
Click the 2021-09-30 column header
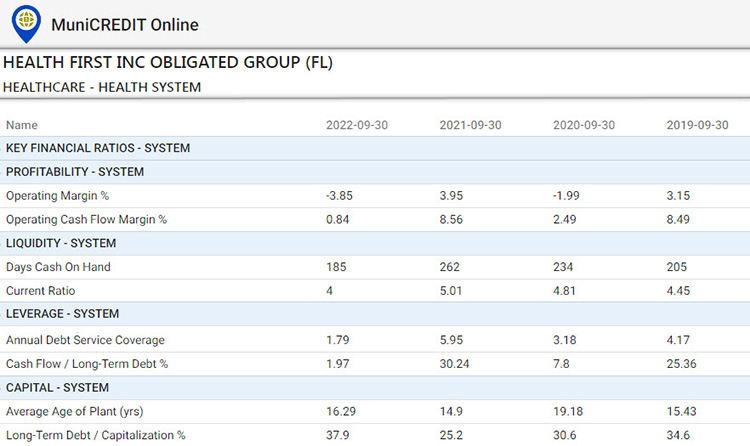point(470,125)
